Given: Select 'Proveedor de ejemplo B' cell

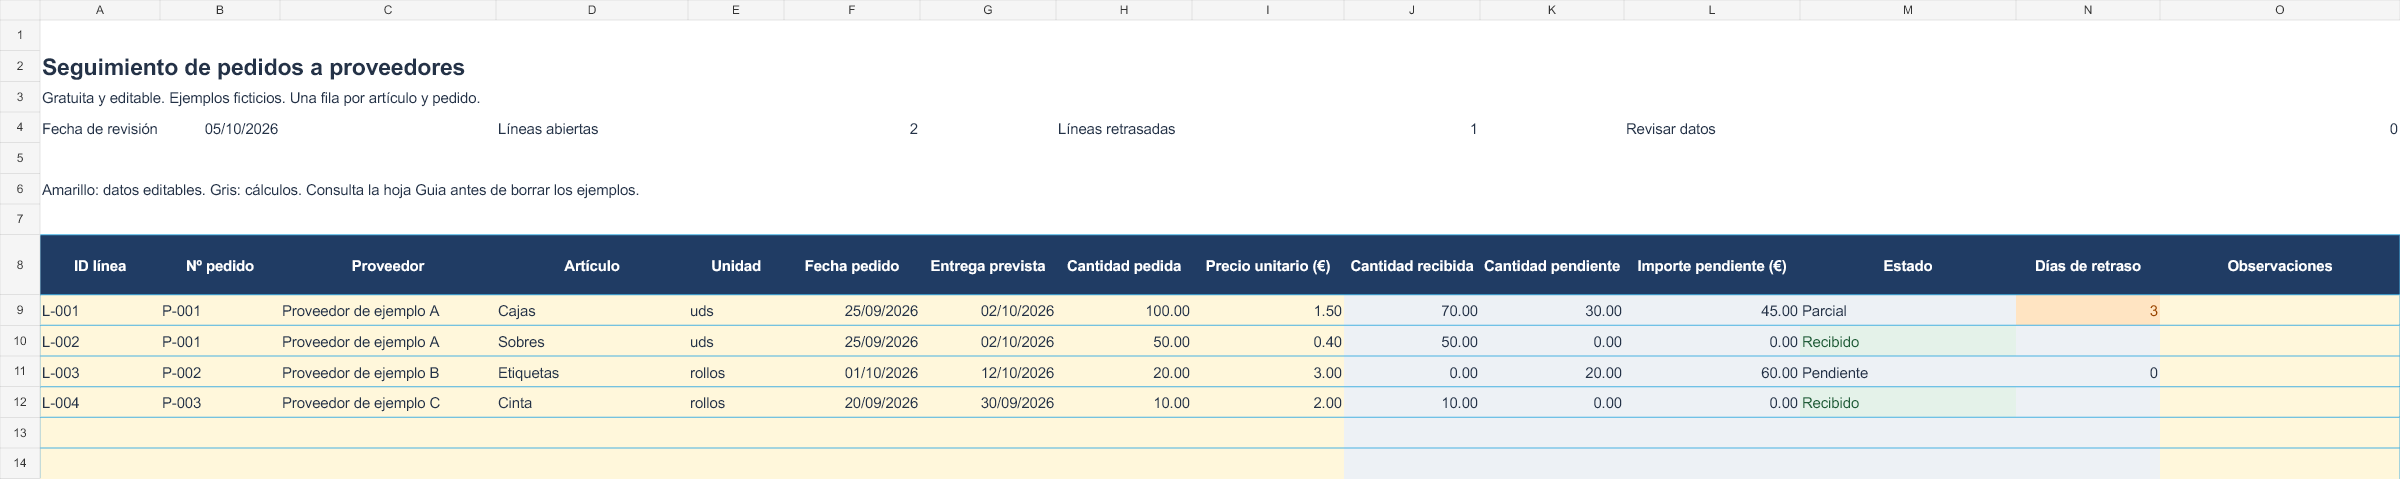Looking at the screenshot, I should (x=388, y=373).
